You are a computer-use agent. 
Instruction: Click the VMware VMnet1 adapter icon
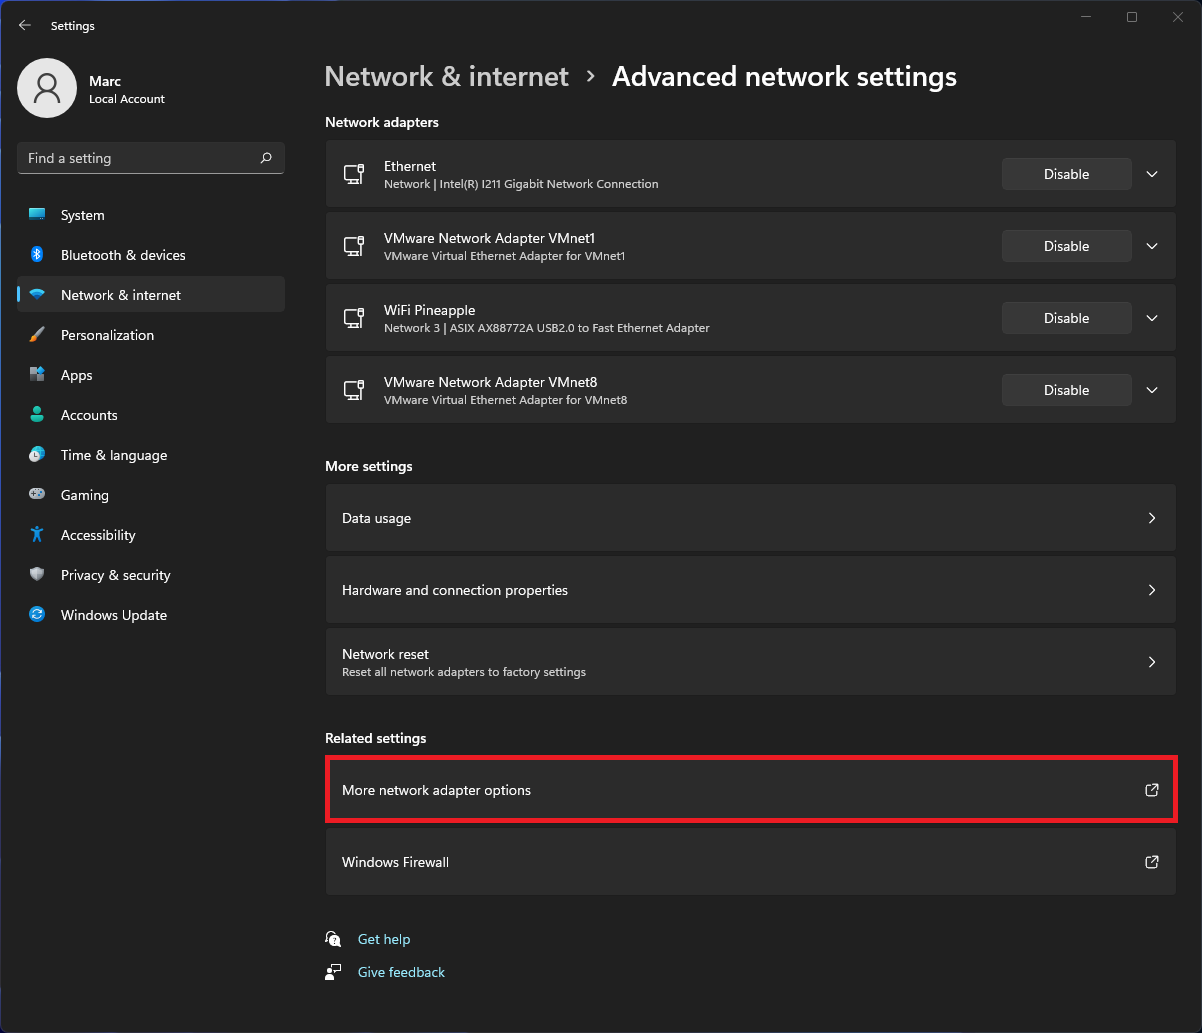[x=354, y=246]
